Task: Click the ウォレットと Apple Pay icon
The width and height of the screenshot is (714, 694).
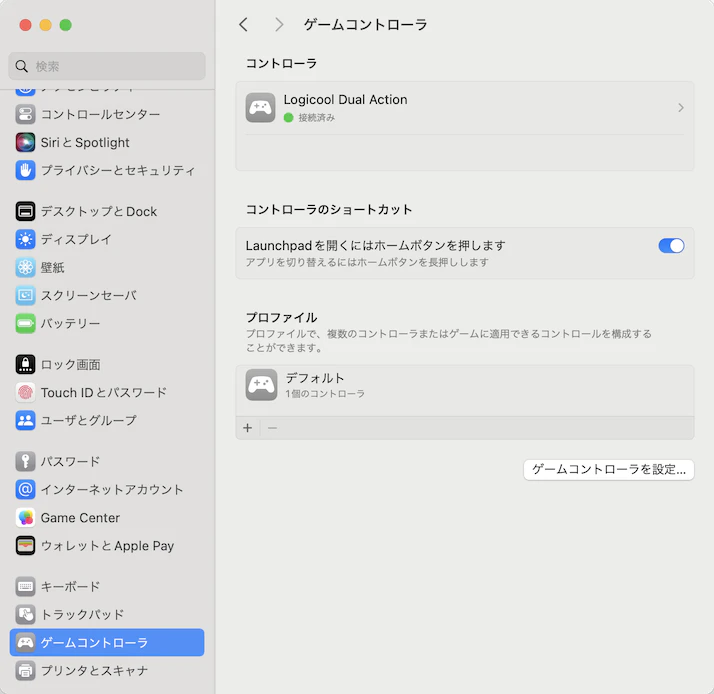Action: [25, 546]
